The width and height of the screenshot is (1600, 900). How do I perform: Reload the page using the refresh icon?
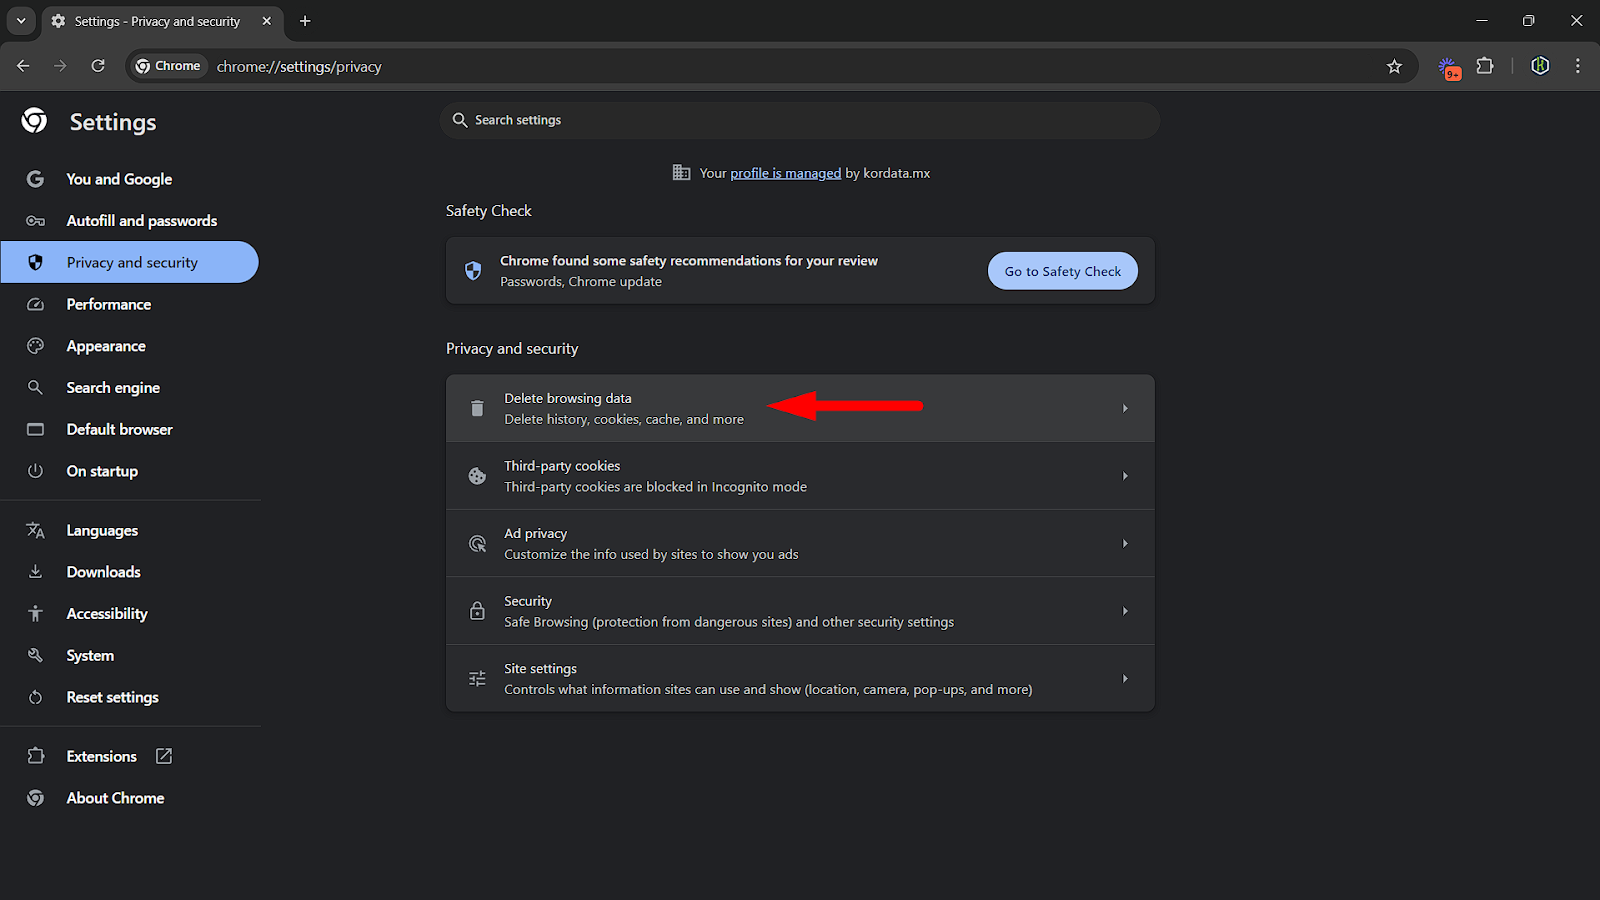[x=98, y=66]
